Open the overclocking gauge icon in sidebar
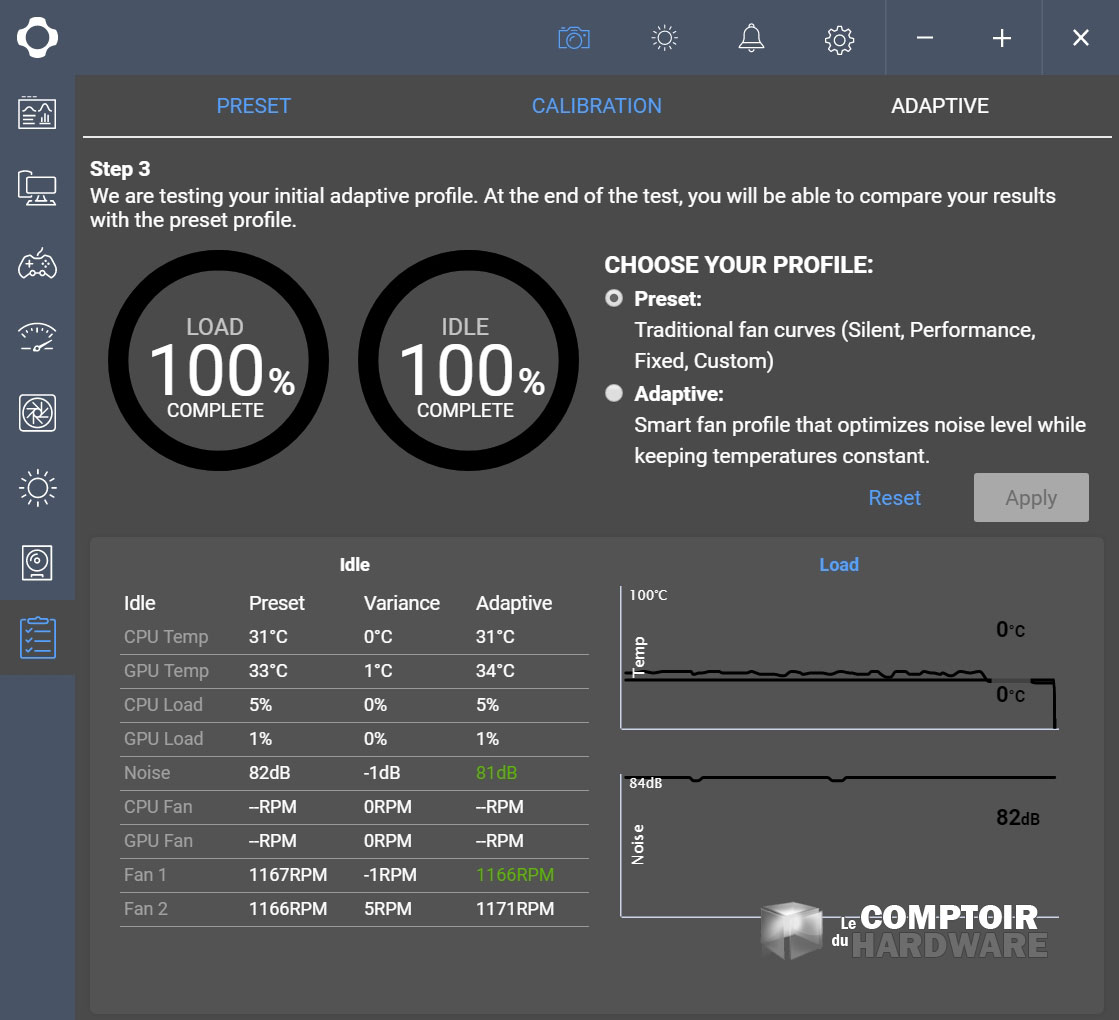Image resolution: width=1119 pixels, height=1020 pixels. point(37,337)
